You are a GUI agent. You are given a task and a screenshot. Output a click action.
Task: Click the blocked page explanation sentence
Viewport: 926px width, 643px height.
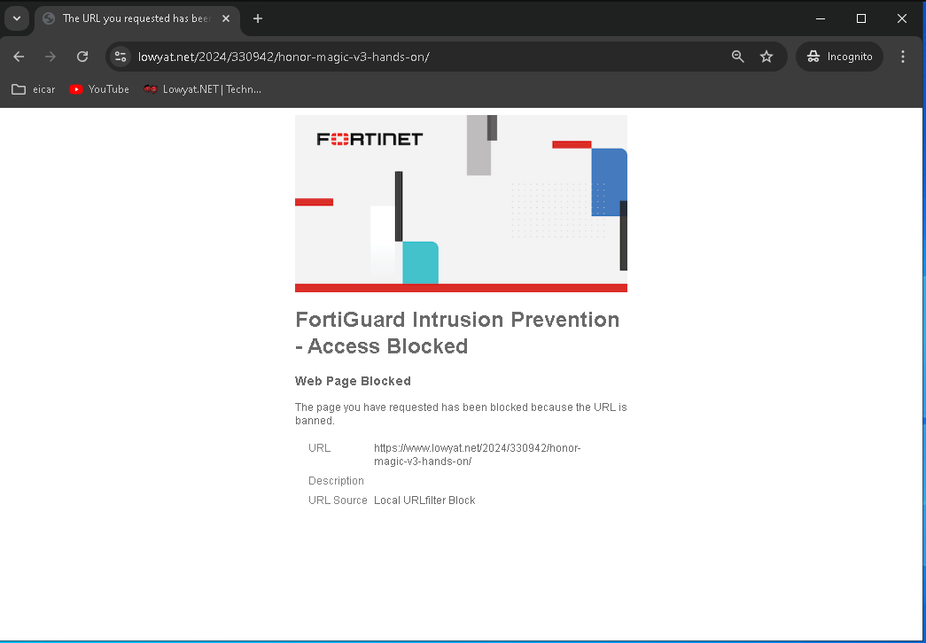pyautogui.click(x=461, y=414)
